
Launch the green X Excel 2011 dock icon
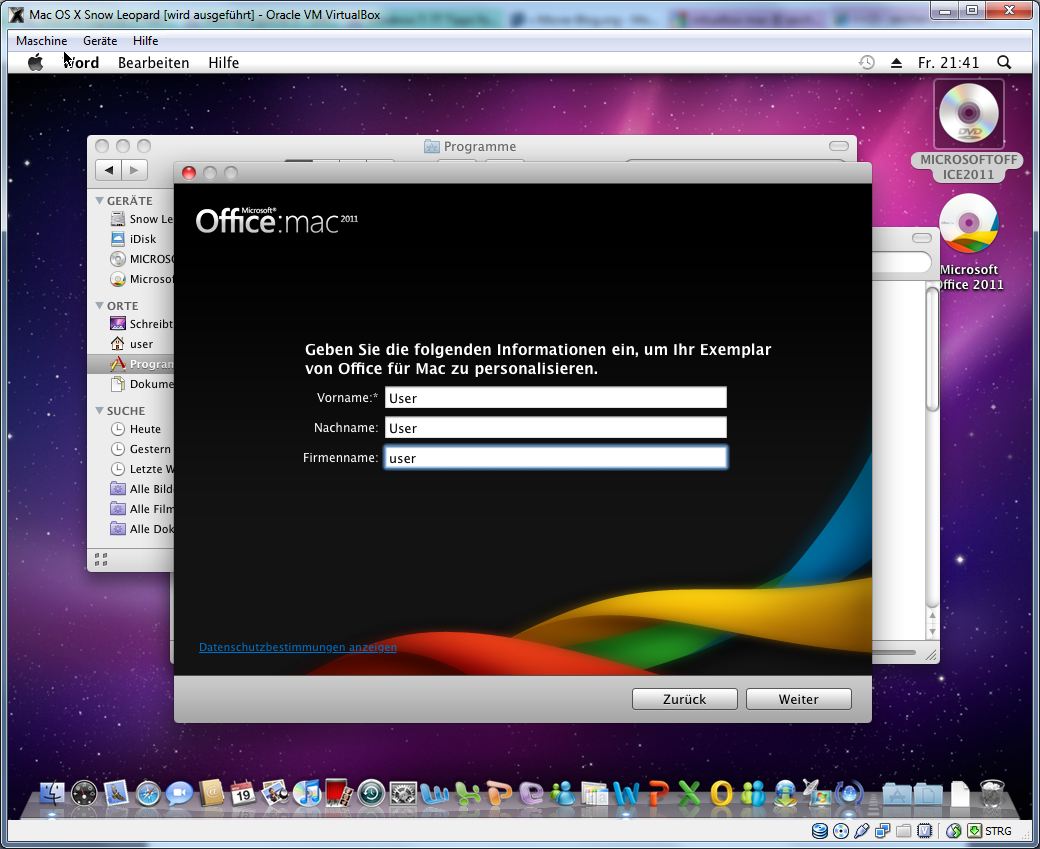pos(690,793)
